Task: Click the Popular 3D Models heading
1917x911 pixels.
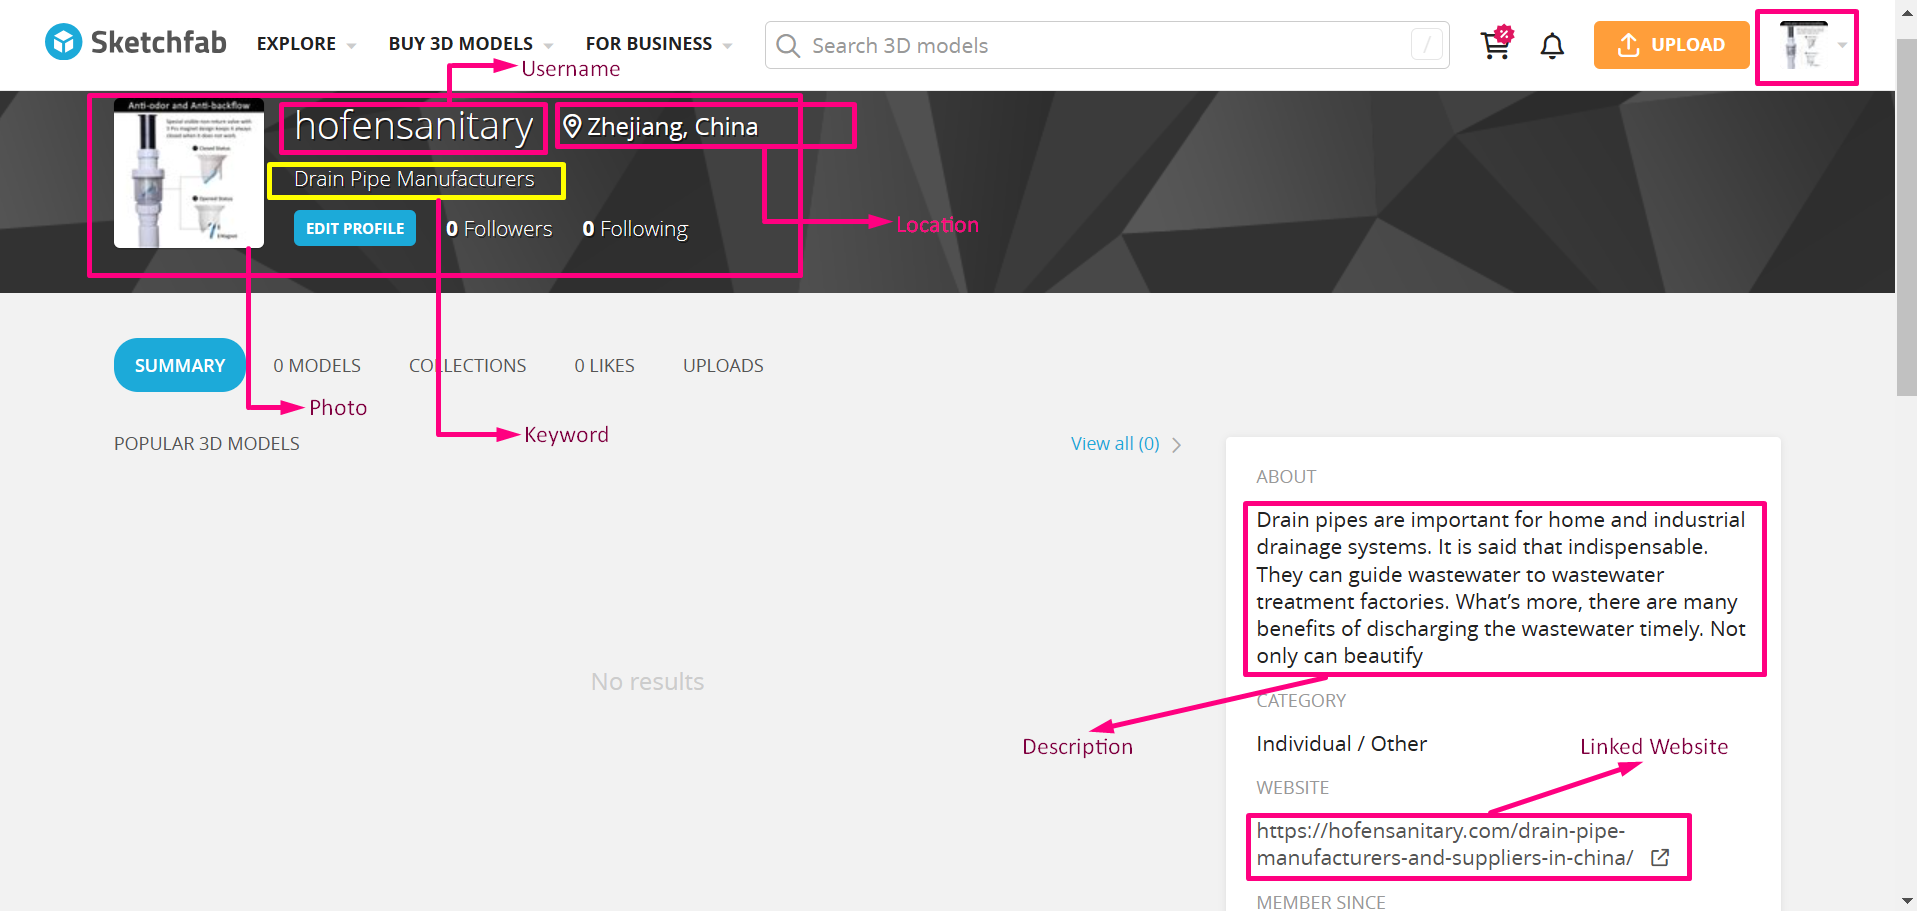Action: 207,444
